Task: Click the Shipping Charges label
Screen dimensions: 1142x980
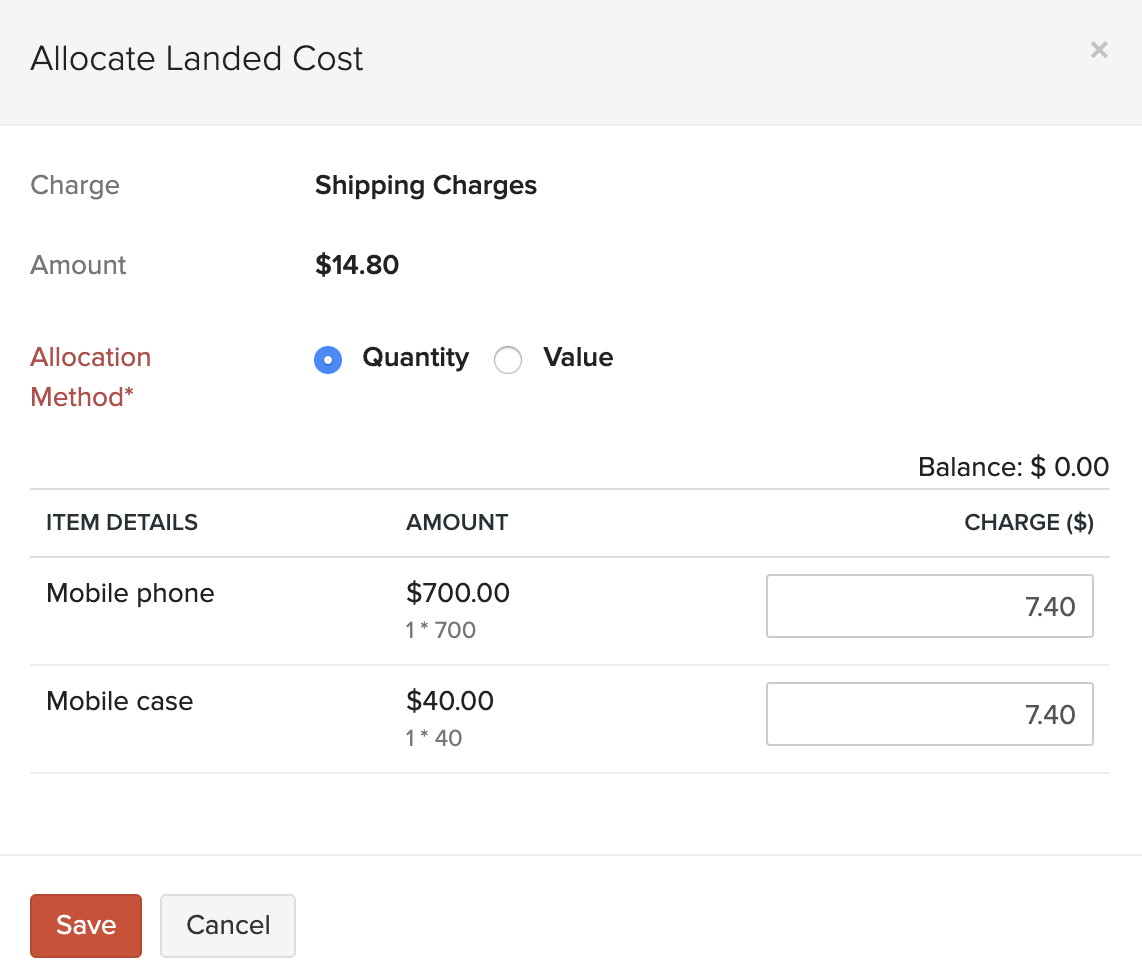Action: 425,185
